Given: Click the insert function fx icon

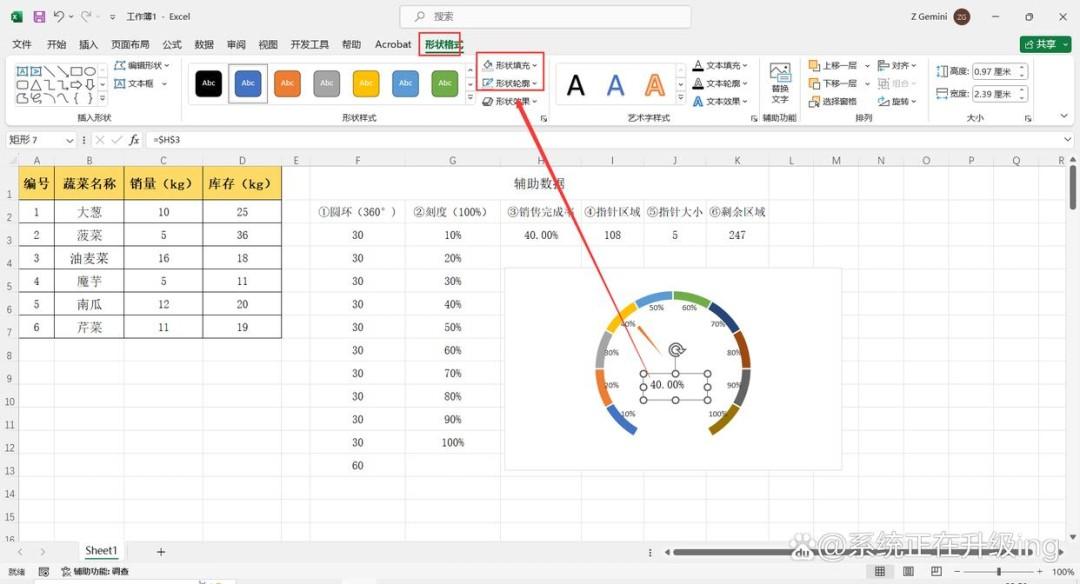Looking at the screenshot, I should [134, 140].
